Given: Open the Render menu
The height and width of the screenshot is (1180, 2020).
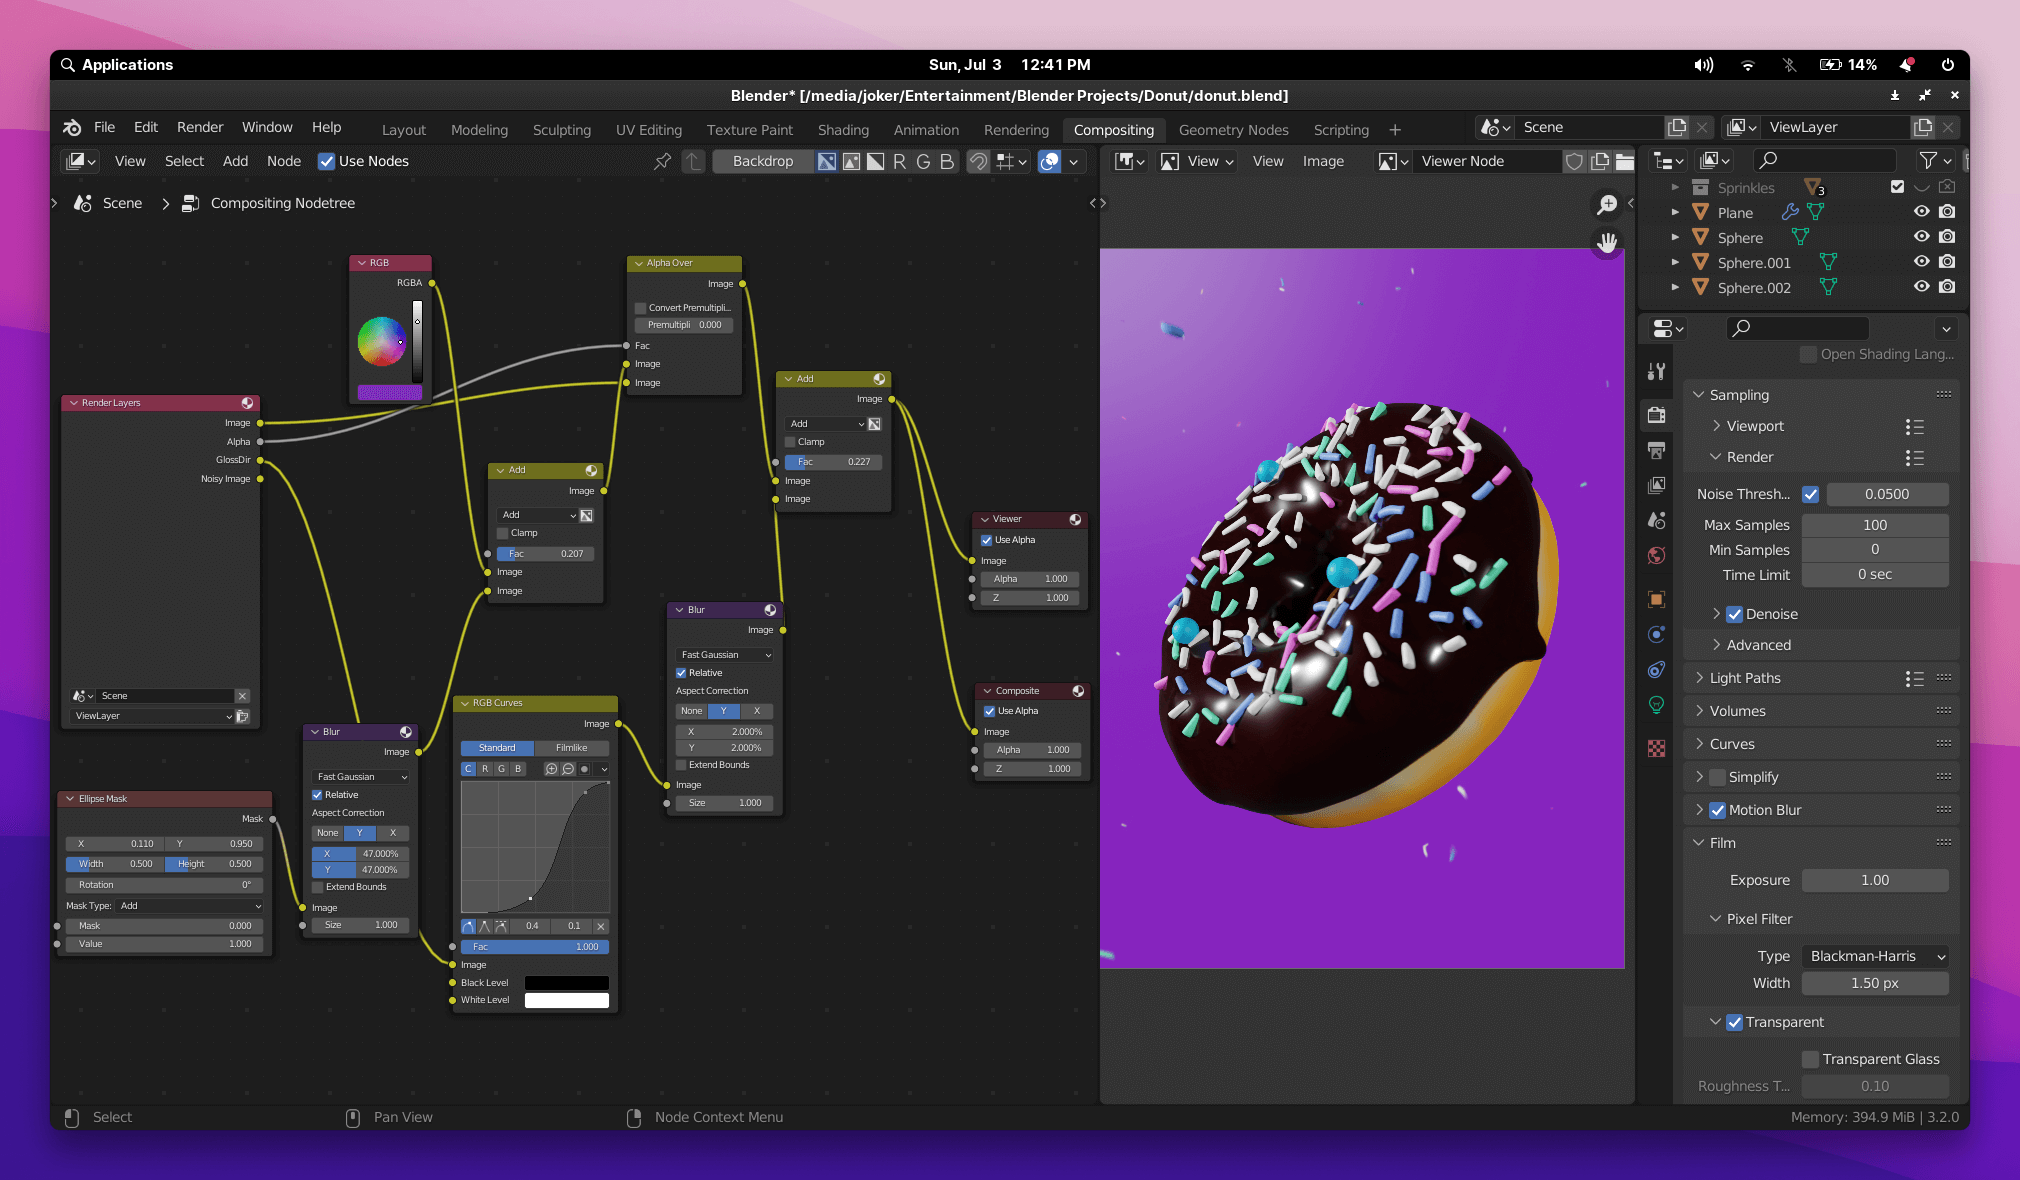Looking at the screenshot, I should pos(200,127).
